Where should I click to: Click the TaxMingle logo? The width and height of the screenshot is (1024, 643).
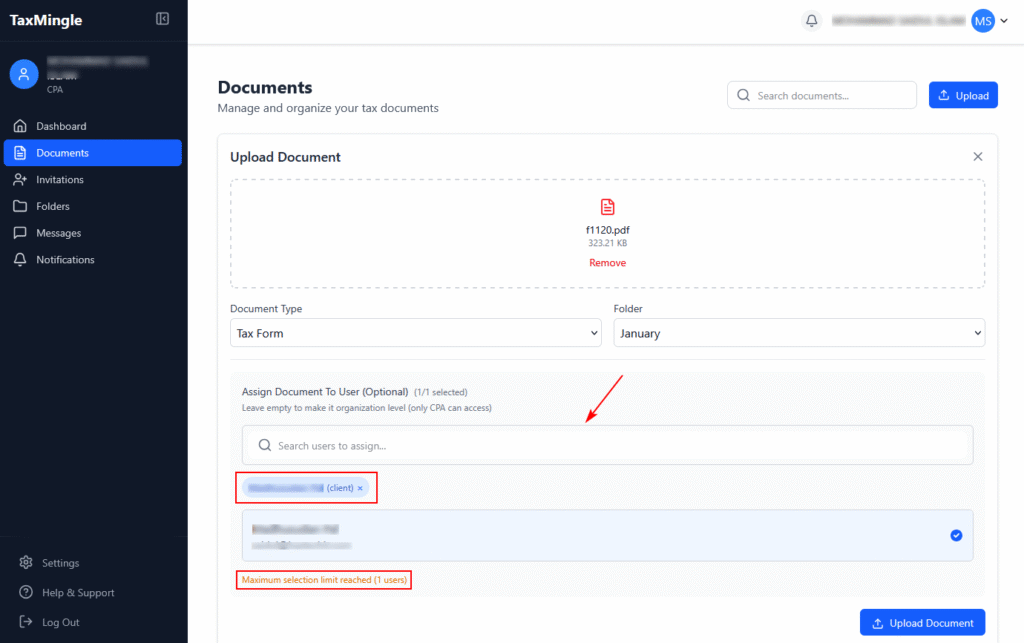point(46,20)
